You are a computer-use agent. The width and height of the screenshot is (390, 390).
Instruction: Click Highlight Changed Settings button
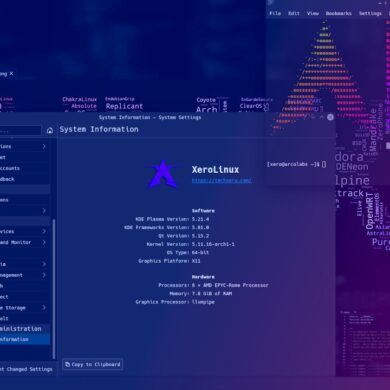(27, 369)
